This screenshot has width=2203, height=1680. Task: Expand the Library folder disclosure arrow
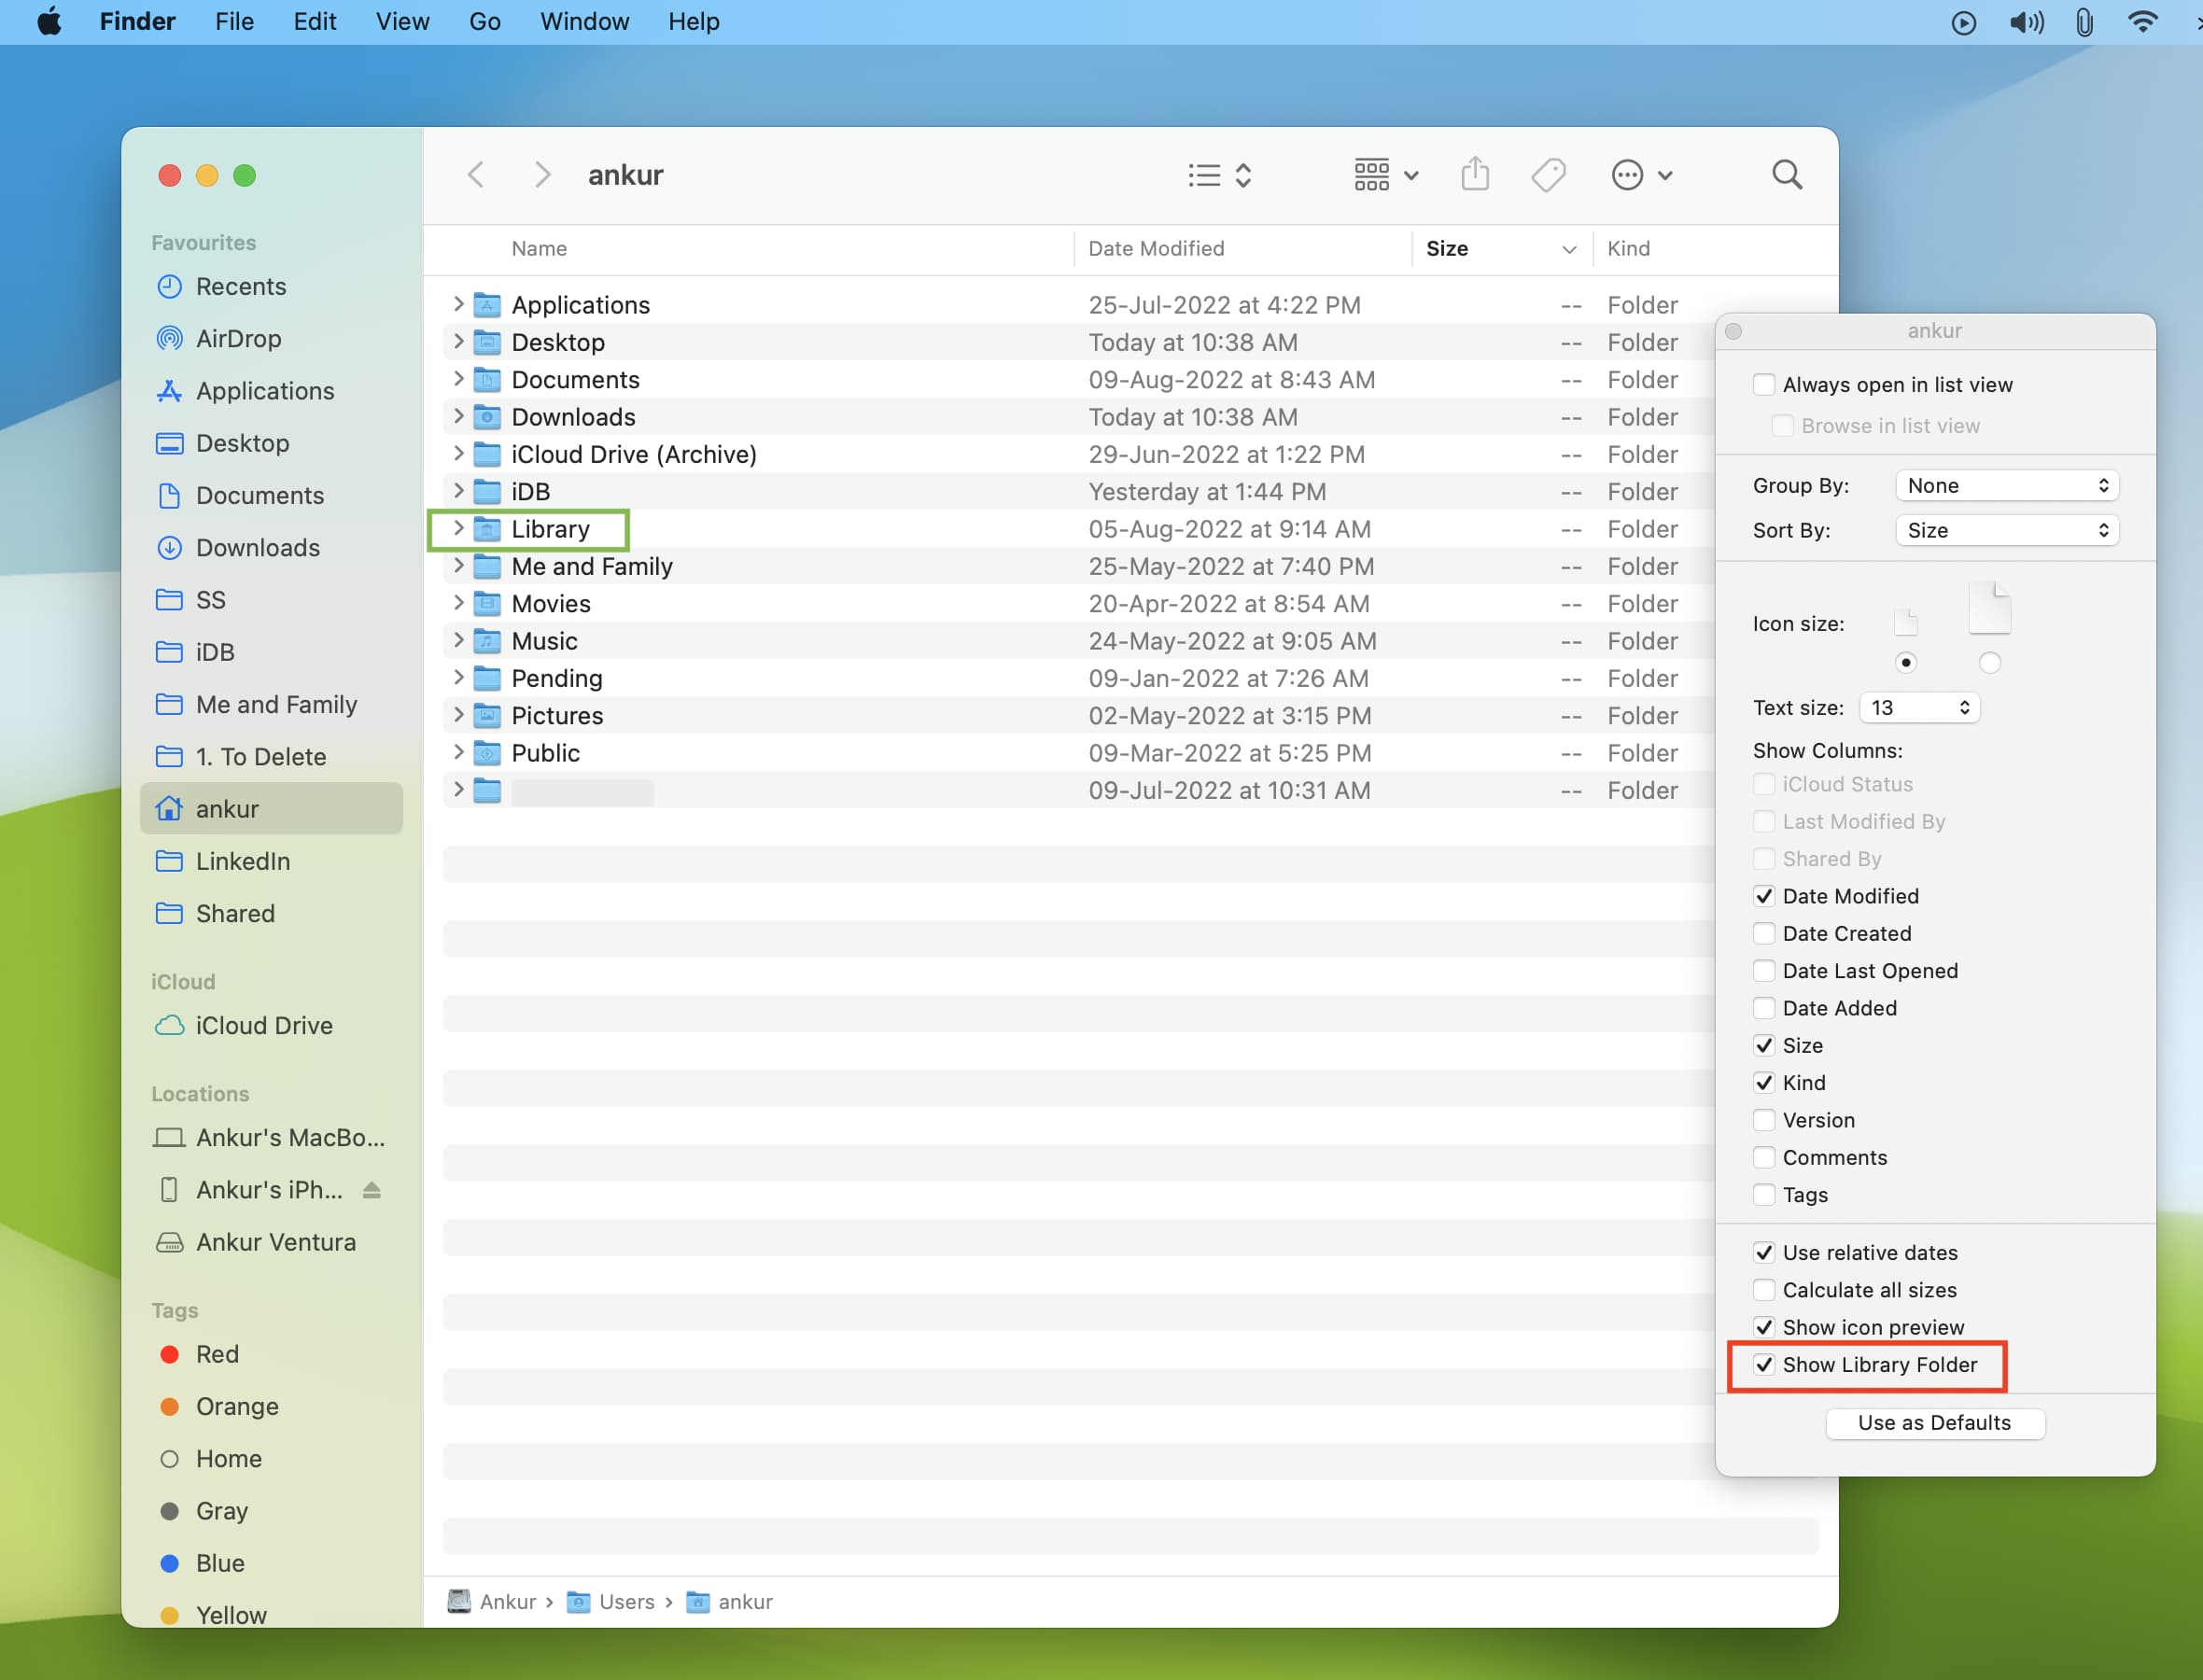458,529
